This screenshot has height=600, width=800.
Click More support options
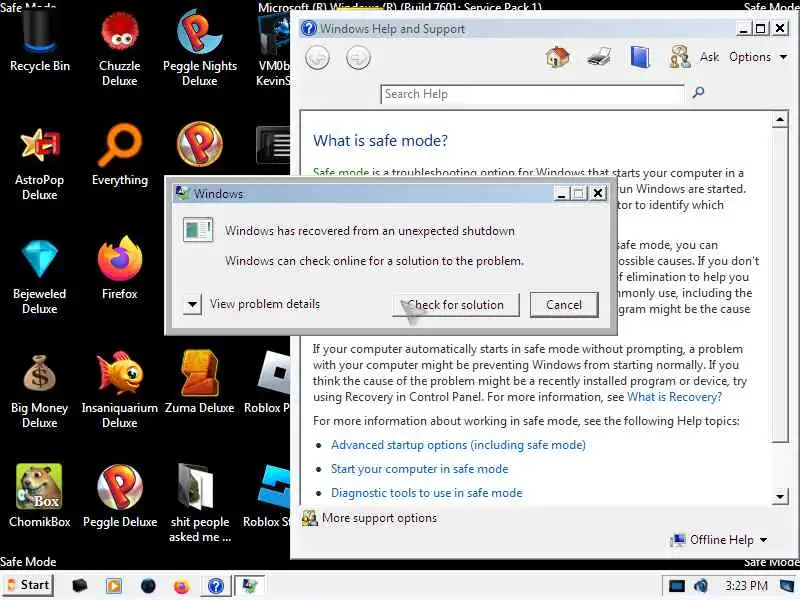pyautogui.click(x=370, y=518)
